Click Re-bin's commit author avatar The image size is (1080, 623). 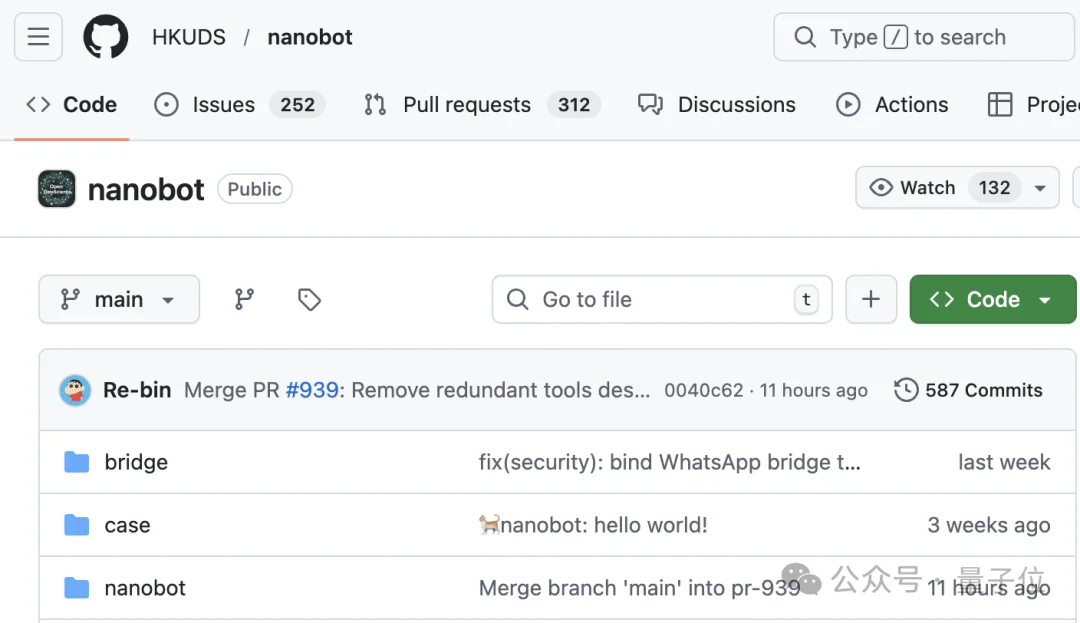coord(75,390)
